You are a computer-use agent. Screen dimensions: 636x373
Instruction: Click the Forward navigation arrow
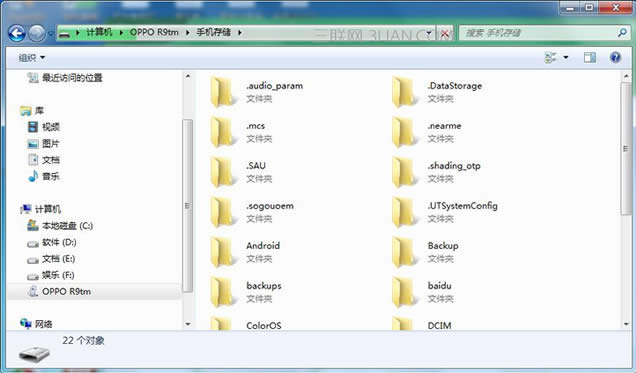point(37,33)
